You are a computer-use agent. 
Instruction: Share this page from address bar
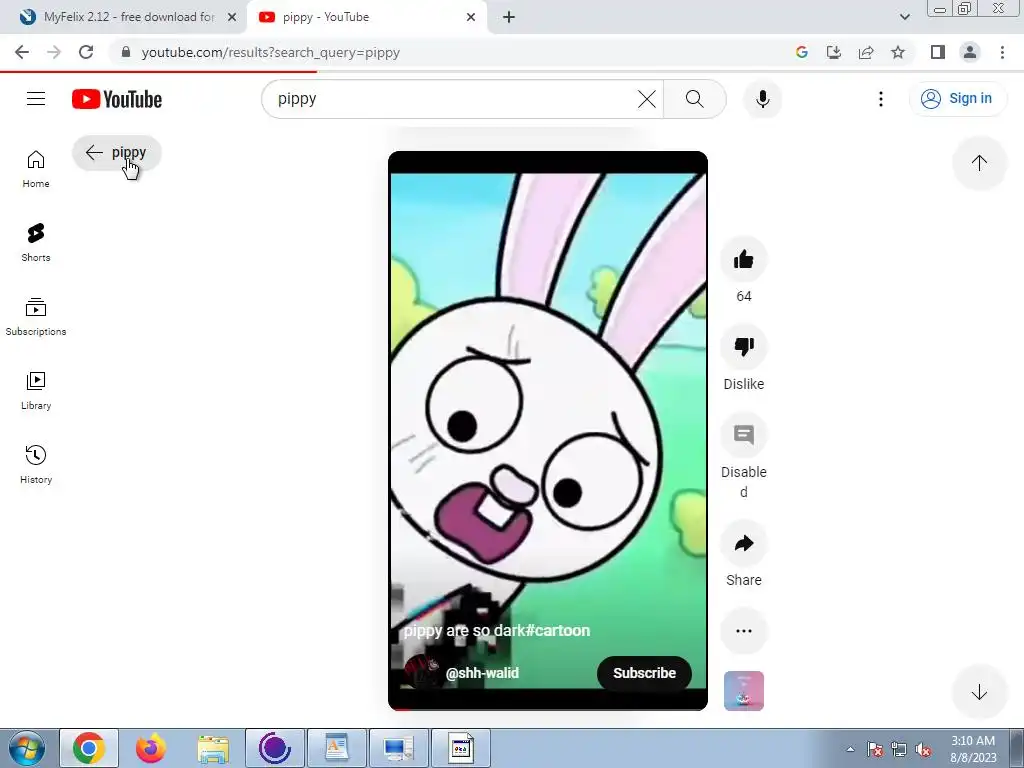866,52
